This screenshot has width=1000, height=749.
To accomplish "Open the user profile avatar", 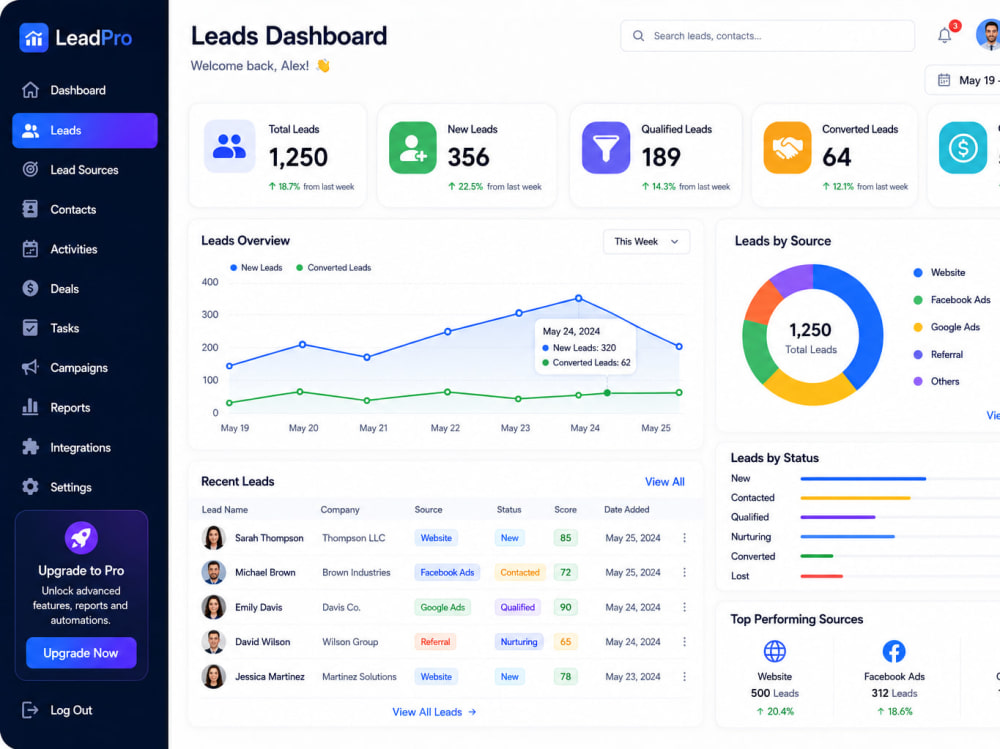I will point(988,34).
